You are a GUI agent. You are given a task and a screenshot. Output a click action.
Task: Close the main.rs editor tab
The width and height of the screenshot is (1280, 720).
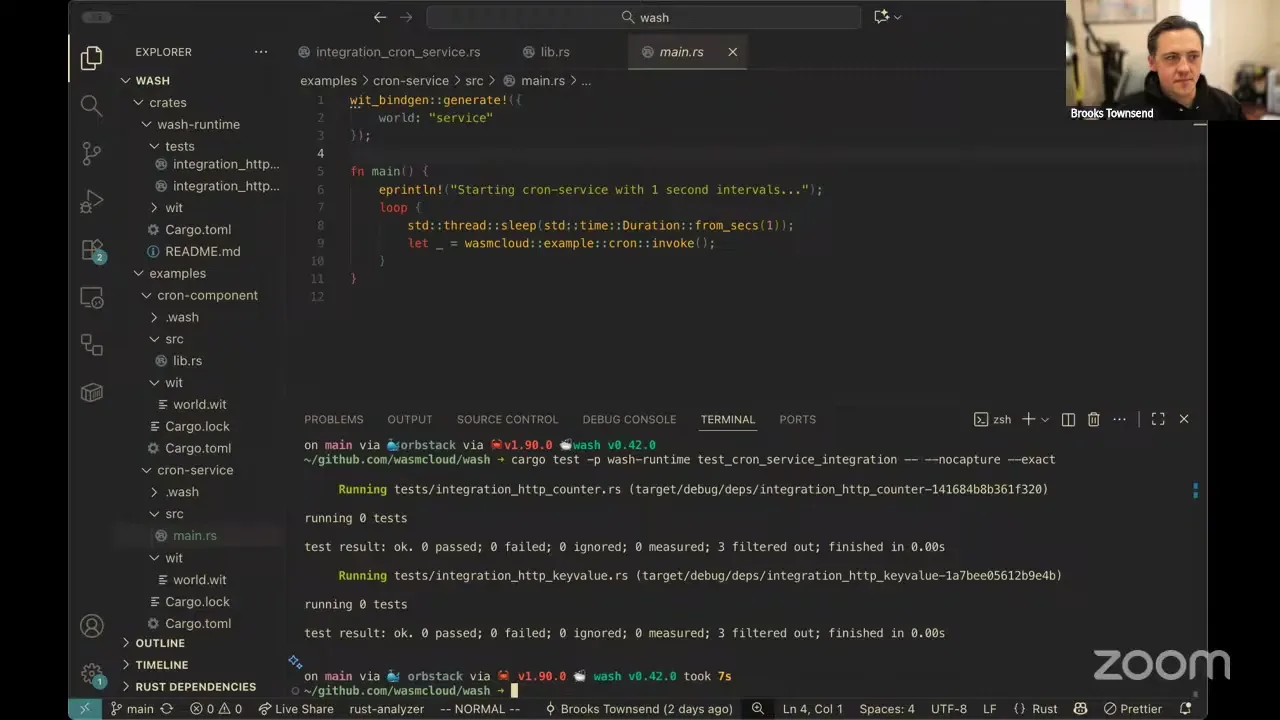732,52
